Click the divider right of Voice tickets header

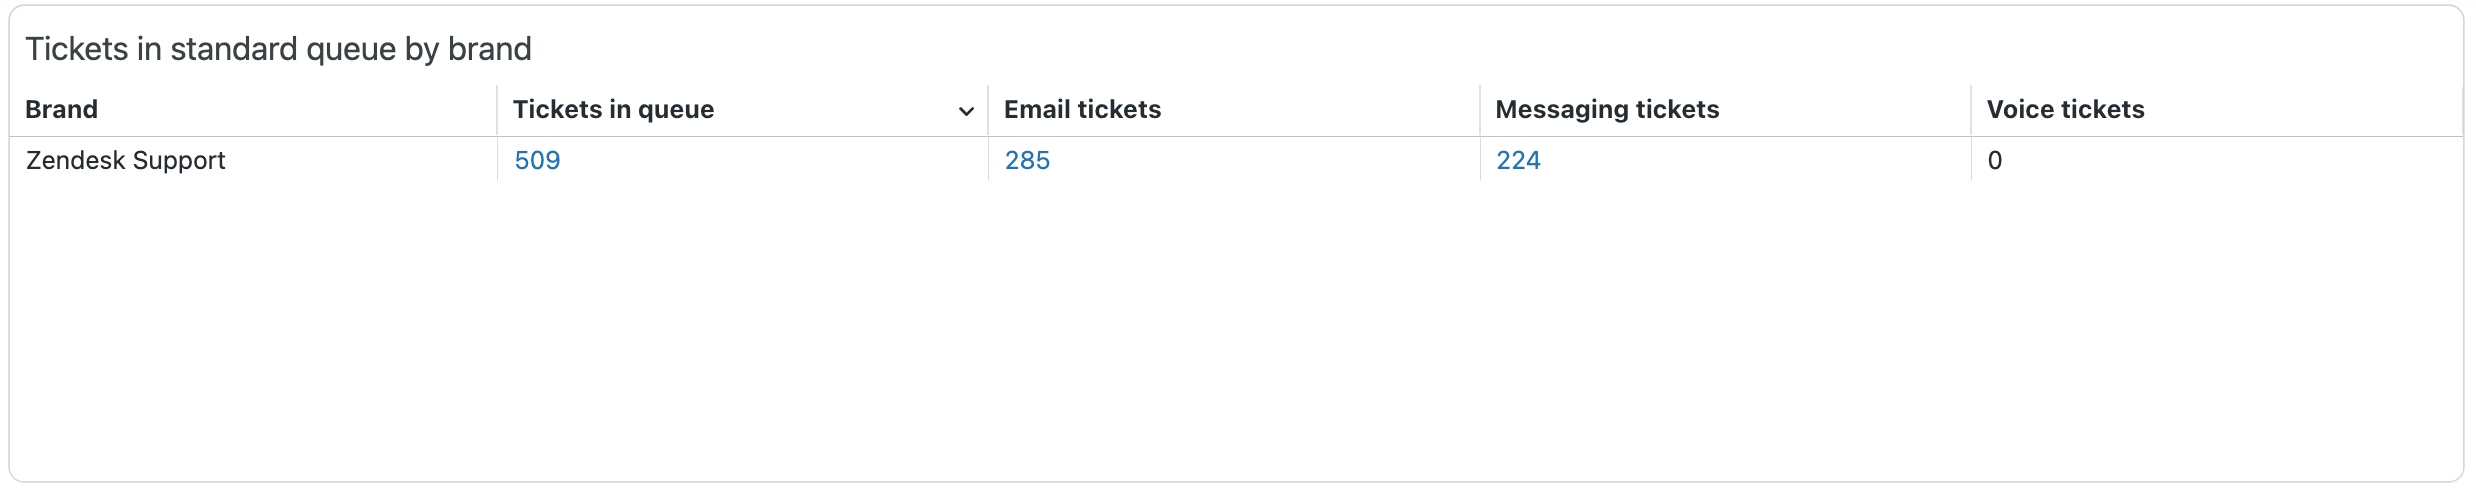tap(2461, 110)
